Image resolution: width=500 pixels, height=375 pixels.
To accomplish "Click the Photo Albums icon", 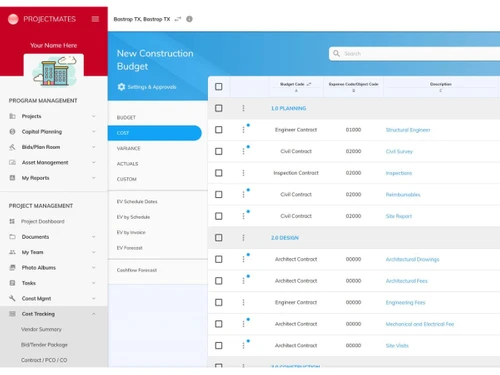I will (x=12, y=267).
